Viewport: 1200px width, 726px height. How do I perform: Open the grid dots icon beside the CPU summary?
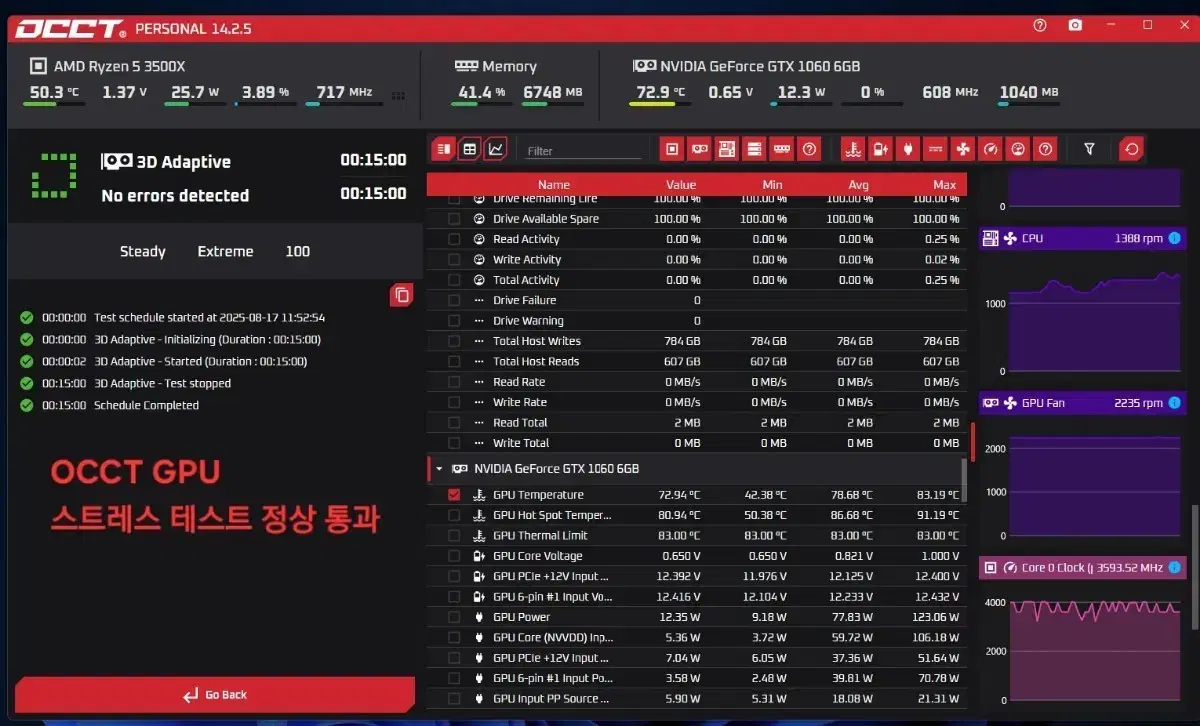click(x=398, y=96)
